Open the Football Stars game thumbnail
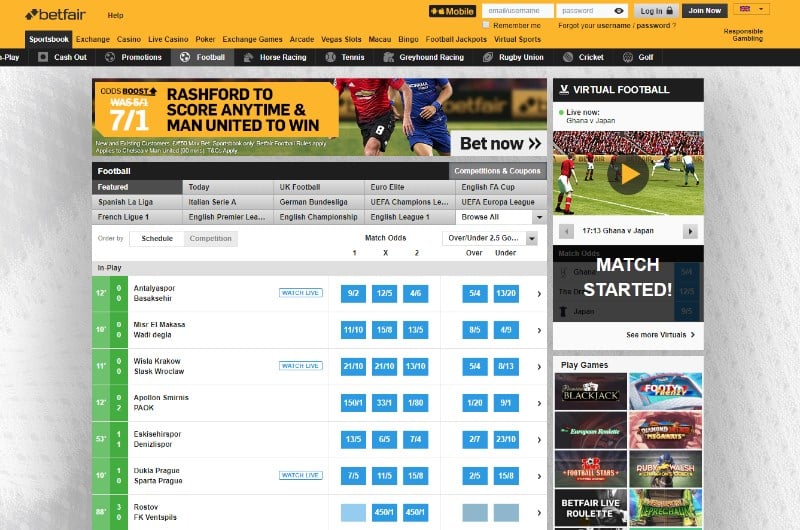Viewport: 800px width, 530px height. [x=591, y=469]
